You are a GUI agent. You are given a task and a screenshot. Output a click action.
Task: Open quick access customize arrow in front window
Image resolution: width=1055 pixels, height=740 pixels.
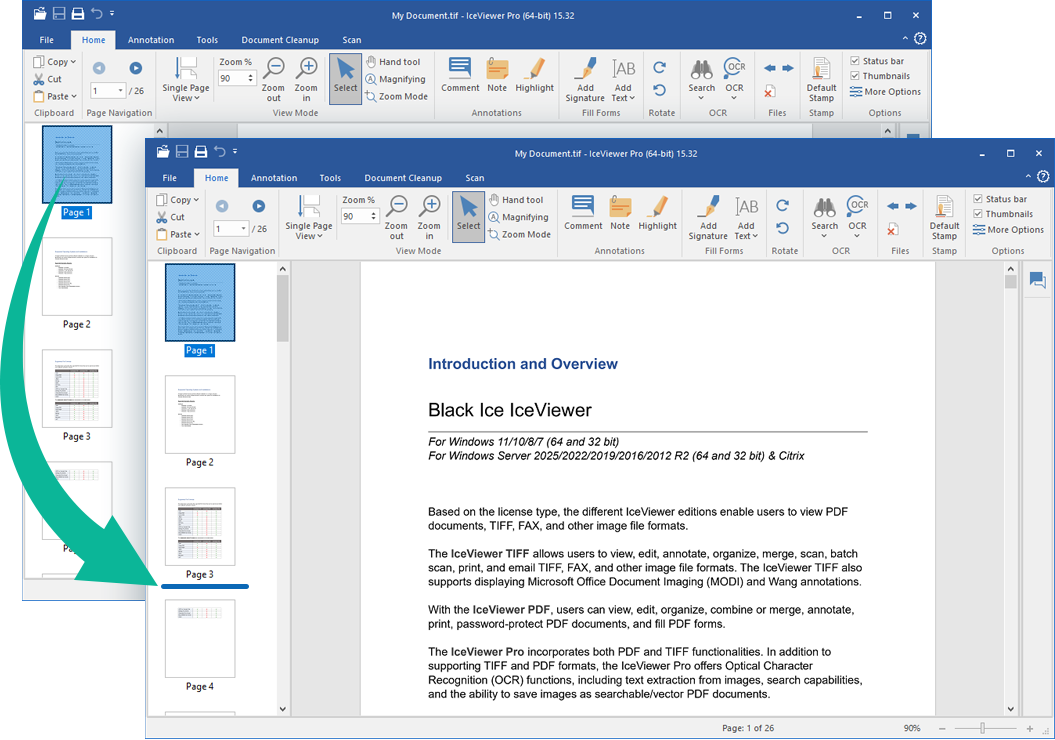(x=235, y=152)
